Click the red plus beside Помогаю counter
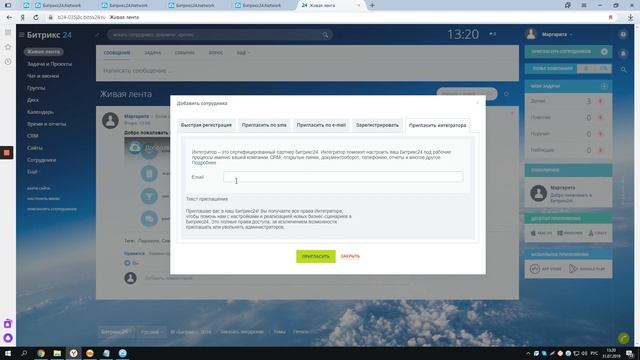Viewport: 640px width, 360px height. (600, 118)
